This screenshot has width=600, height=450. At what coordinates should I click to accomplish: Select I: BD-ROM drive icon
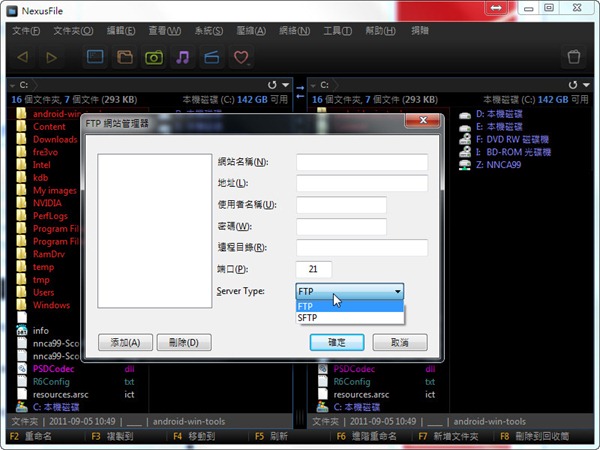coord(465,152)
